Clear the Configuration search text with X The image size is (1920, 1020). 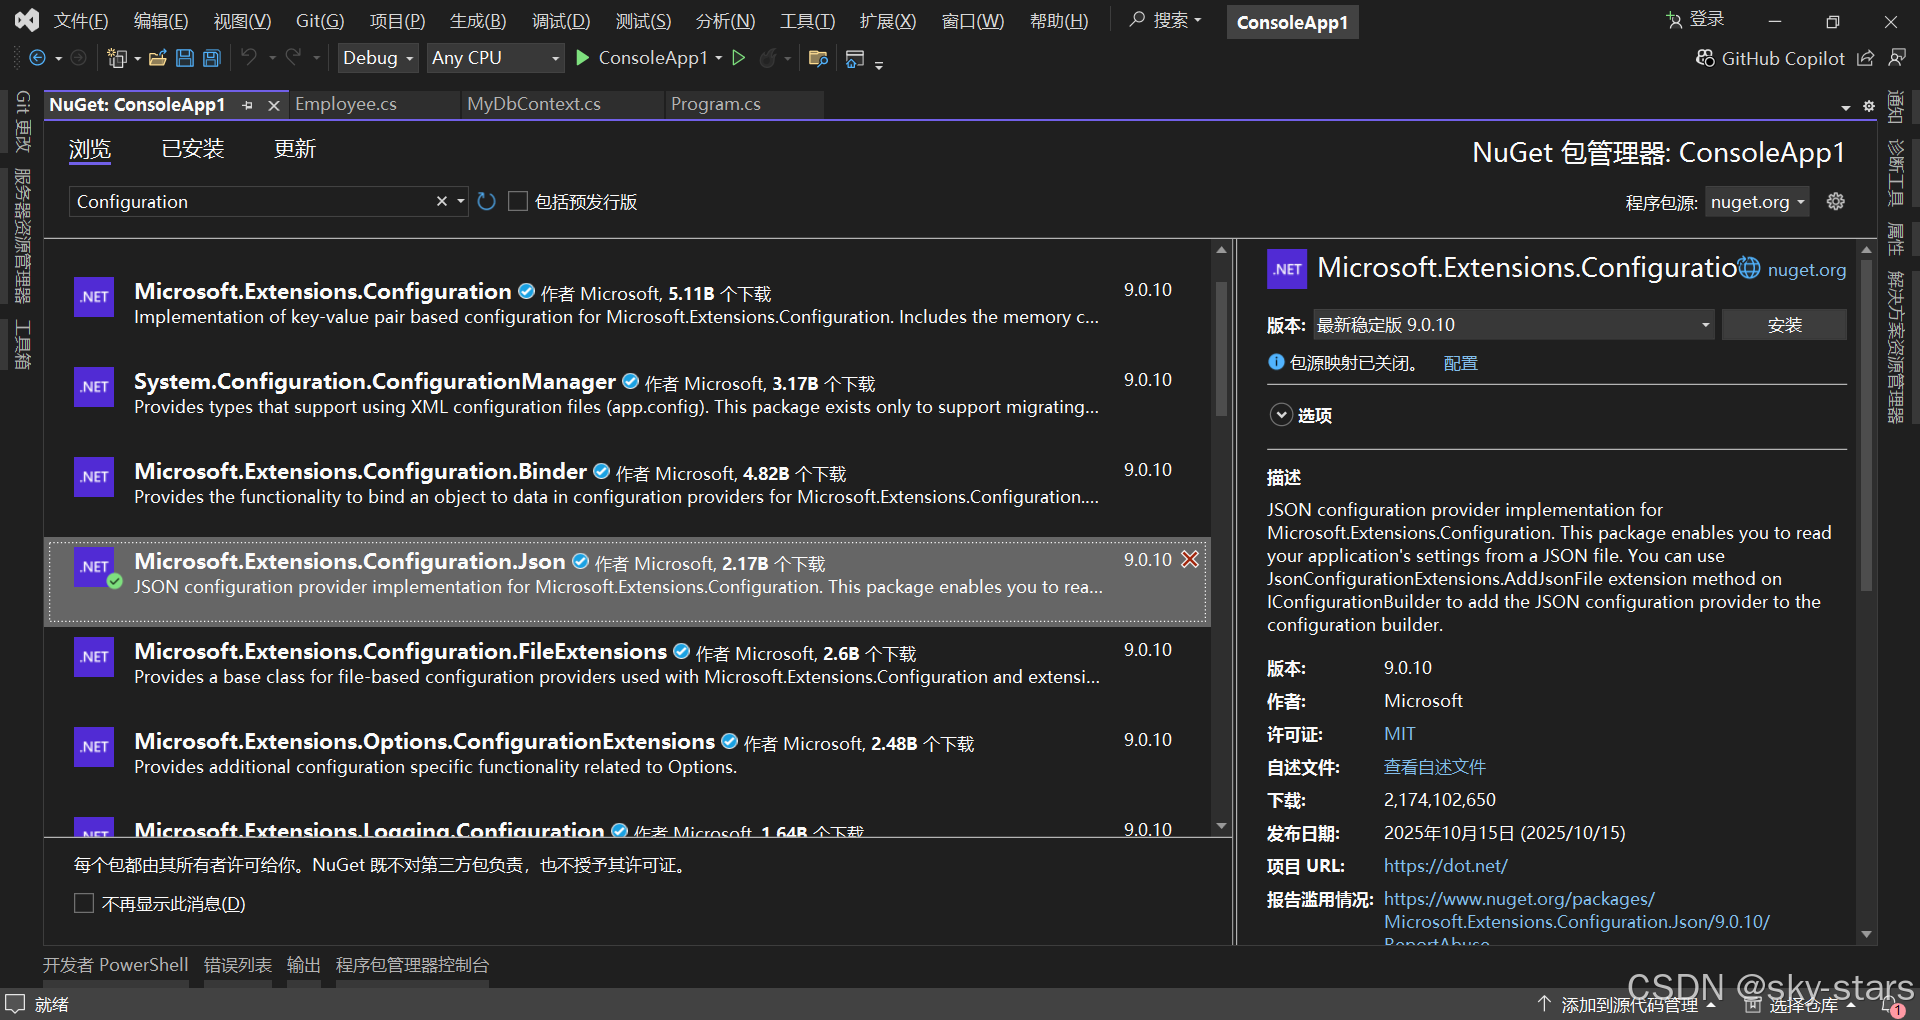click(x=441, y=201)
